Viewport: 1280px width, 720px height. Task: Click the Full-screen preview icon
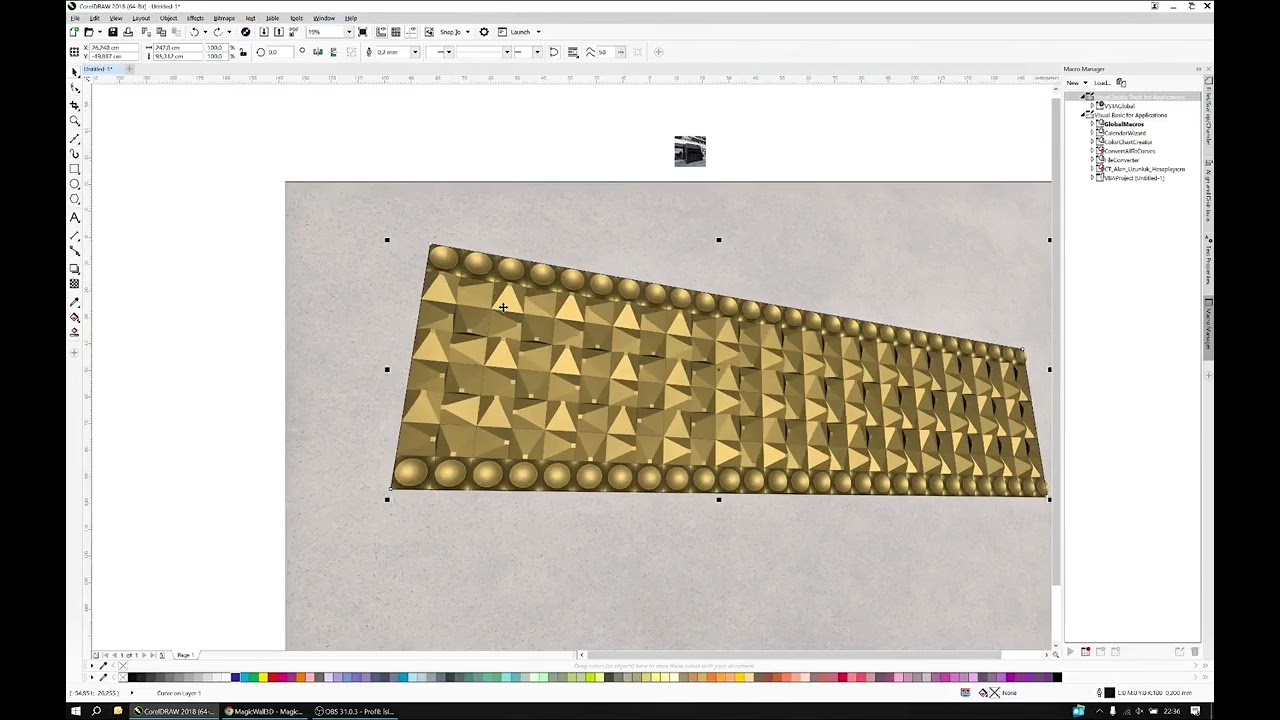pyautogui.click(x=362, y=32)
